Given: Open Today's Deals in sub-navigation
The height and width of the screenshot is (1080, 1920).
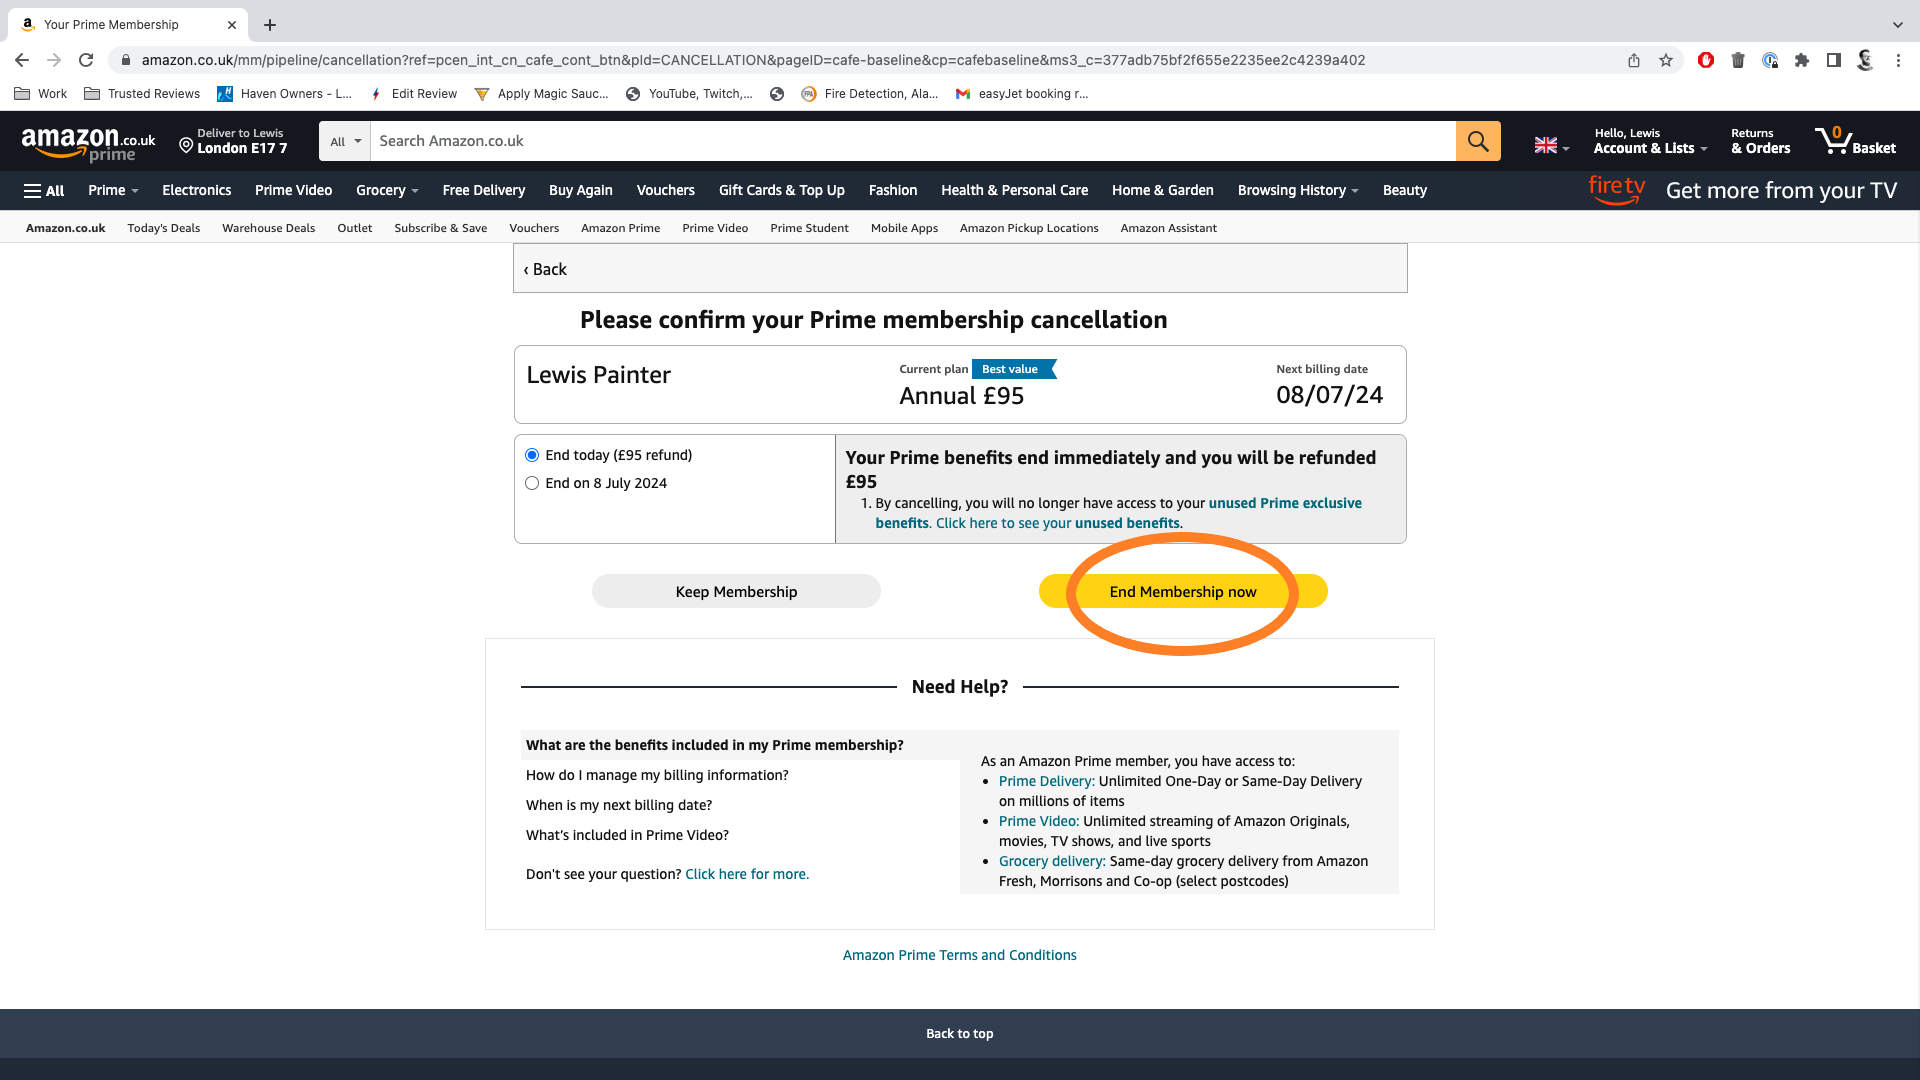Looking at the screenshot, I should click(164, 228).
